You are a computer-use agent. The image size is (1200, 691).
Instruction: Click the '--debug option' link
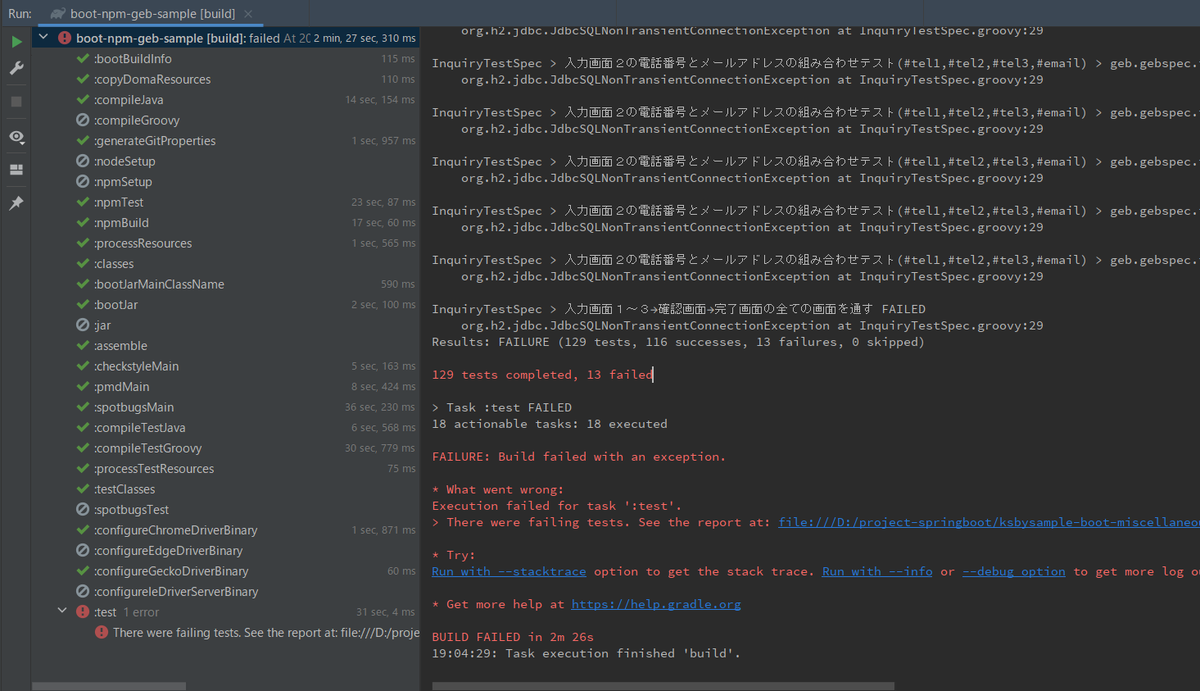tap(1014, 571)
